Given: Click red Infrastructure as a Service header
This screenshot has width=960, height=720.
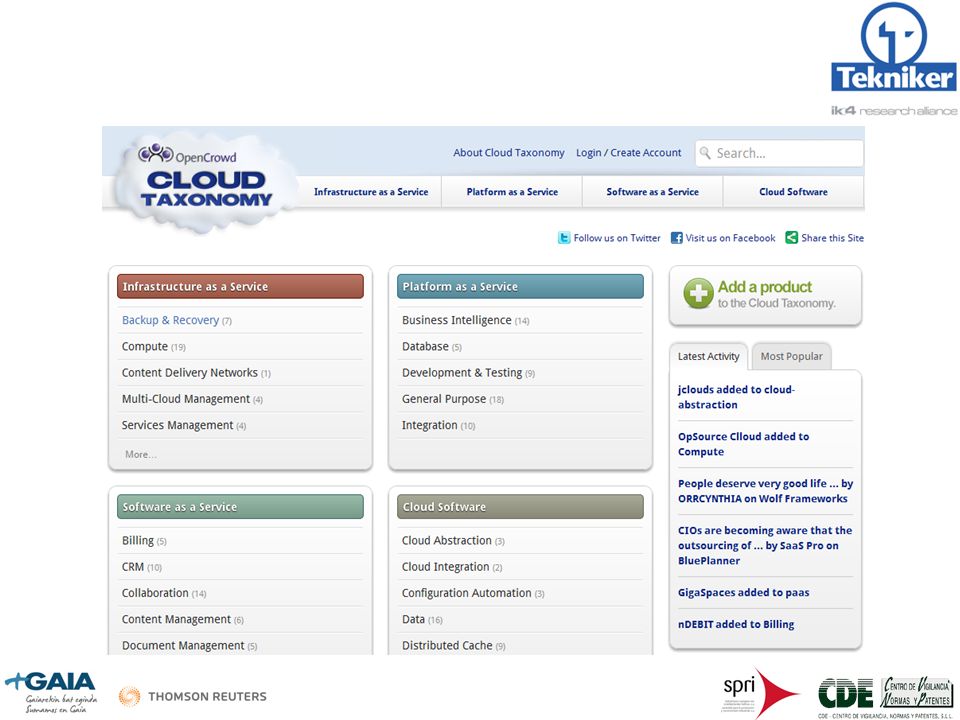Looking at the screenshot, I should click(240, 287).
